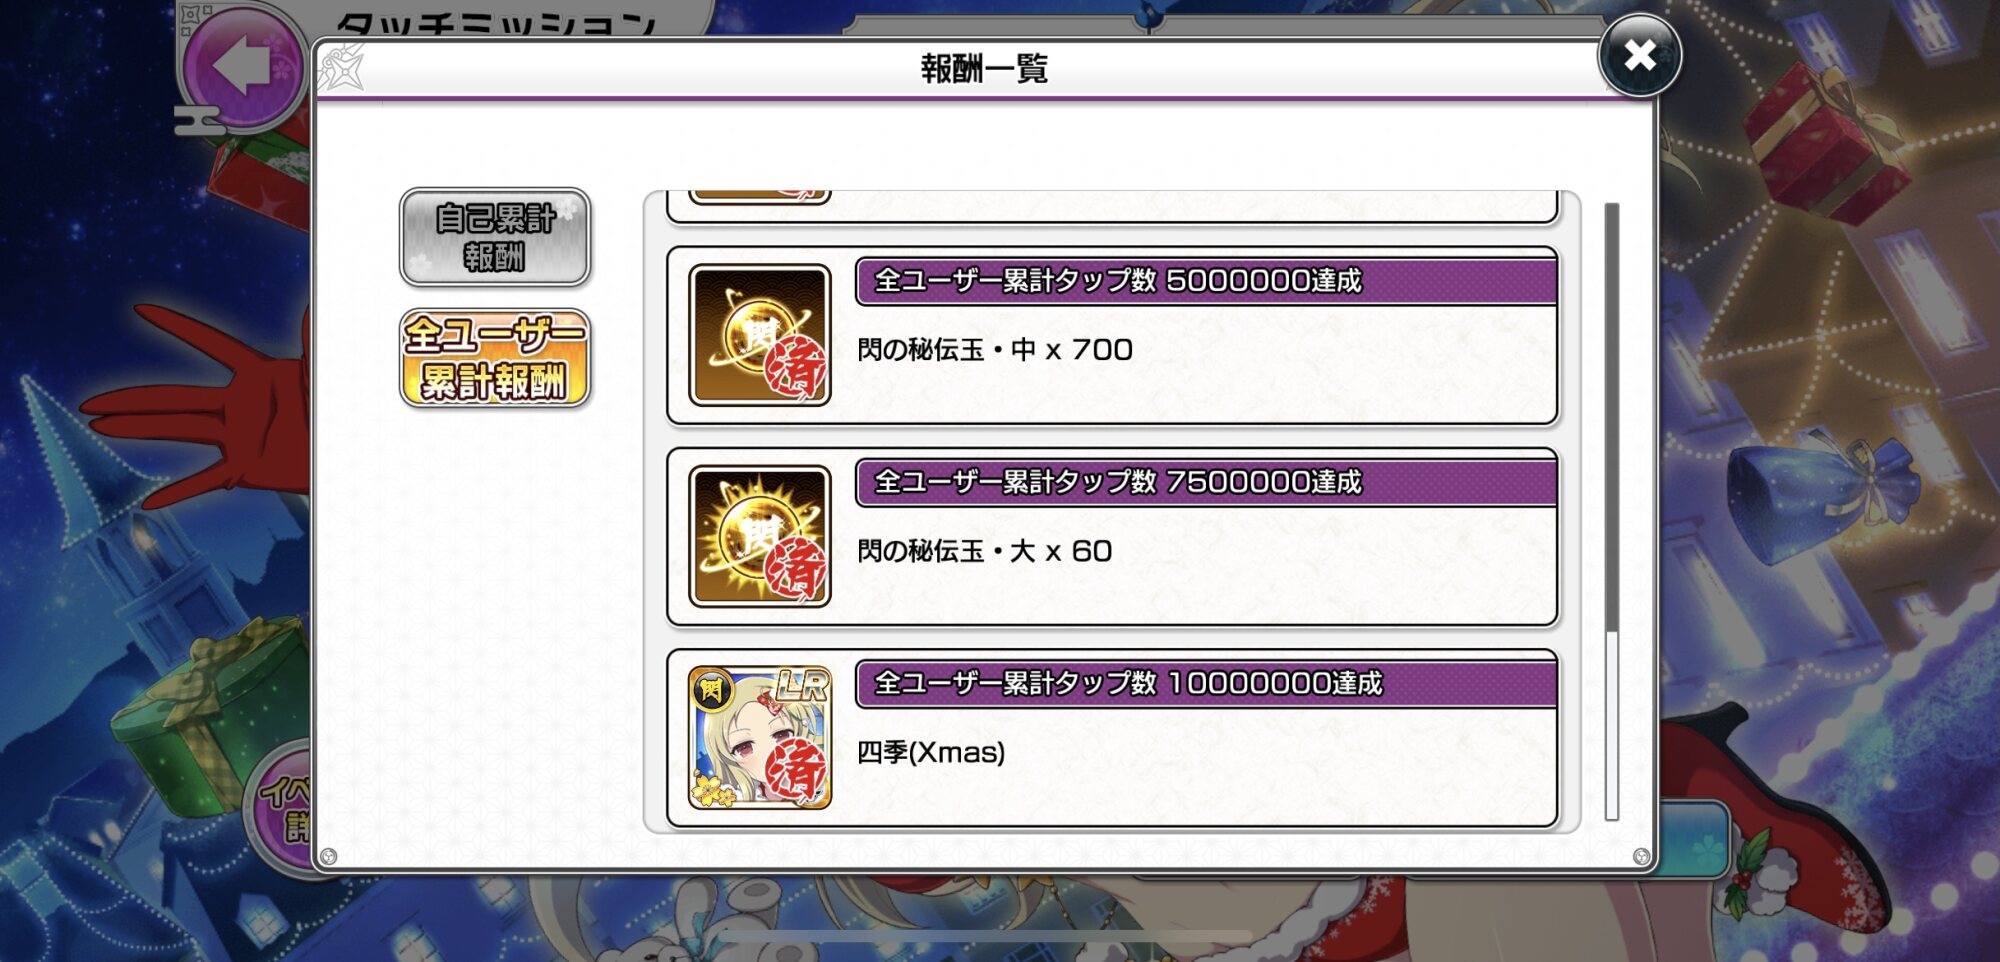Select the 7500000達成 reward header
Image resolution: width=2000 pixels, height=962 pixels.
tap(1206, 482)
